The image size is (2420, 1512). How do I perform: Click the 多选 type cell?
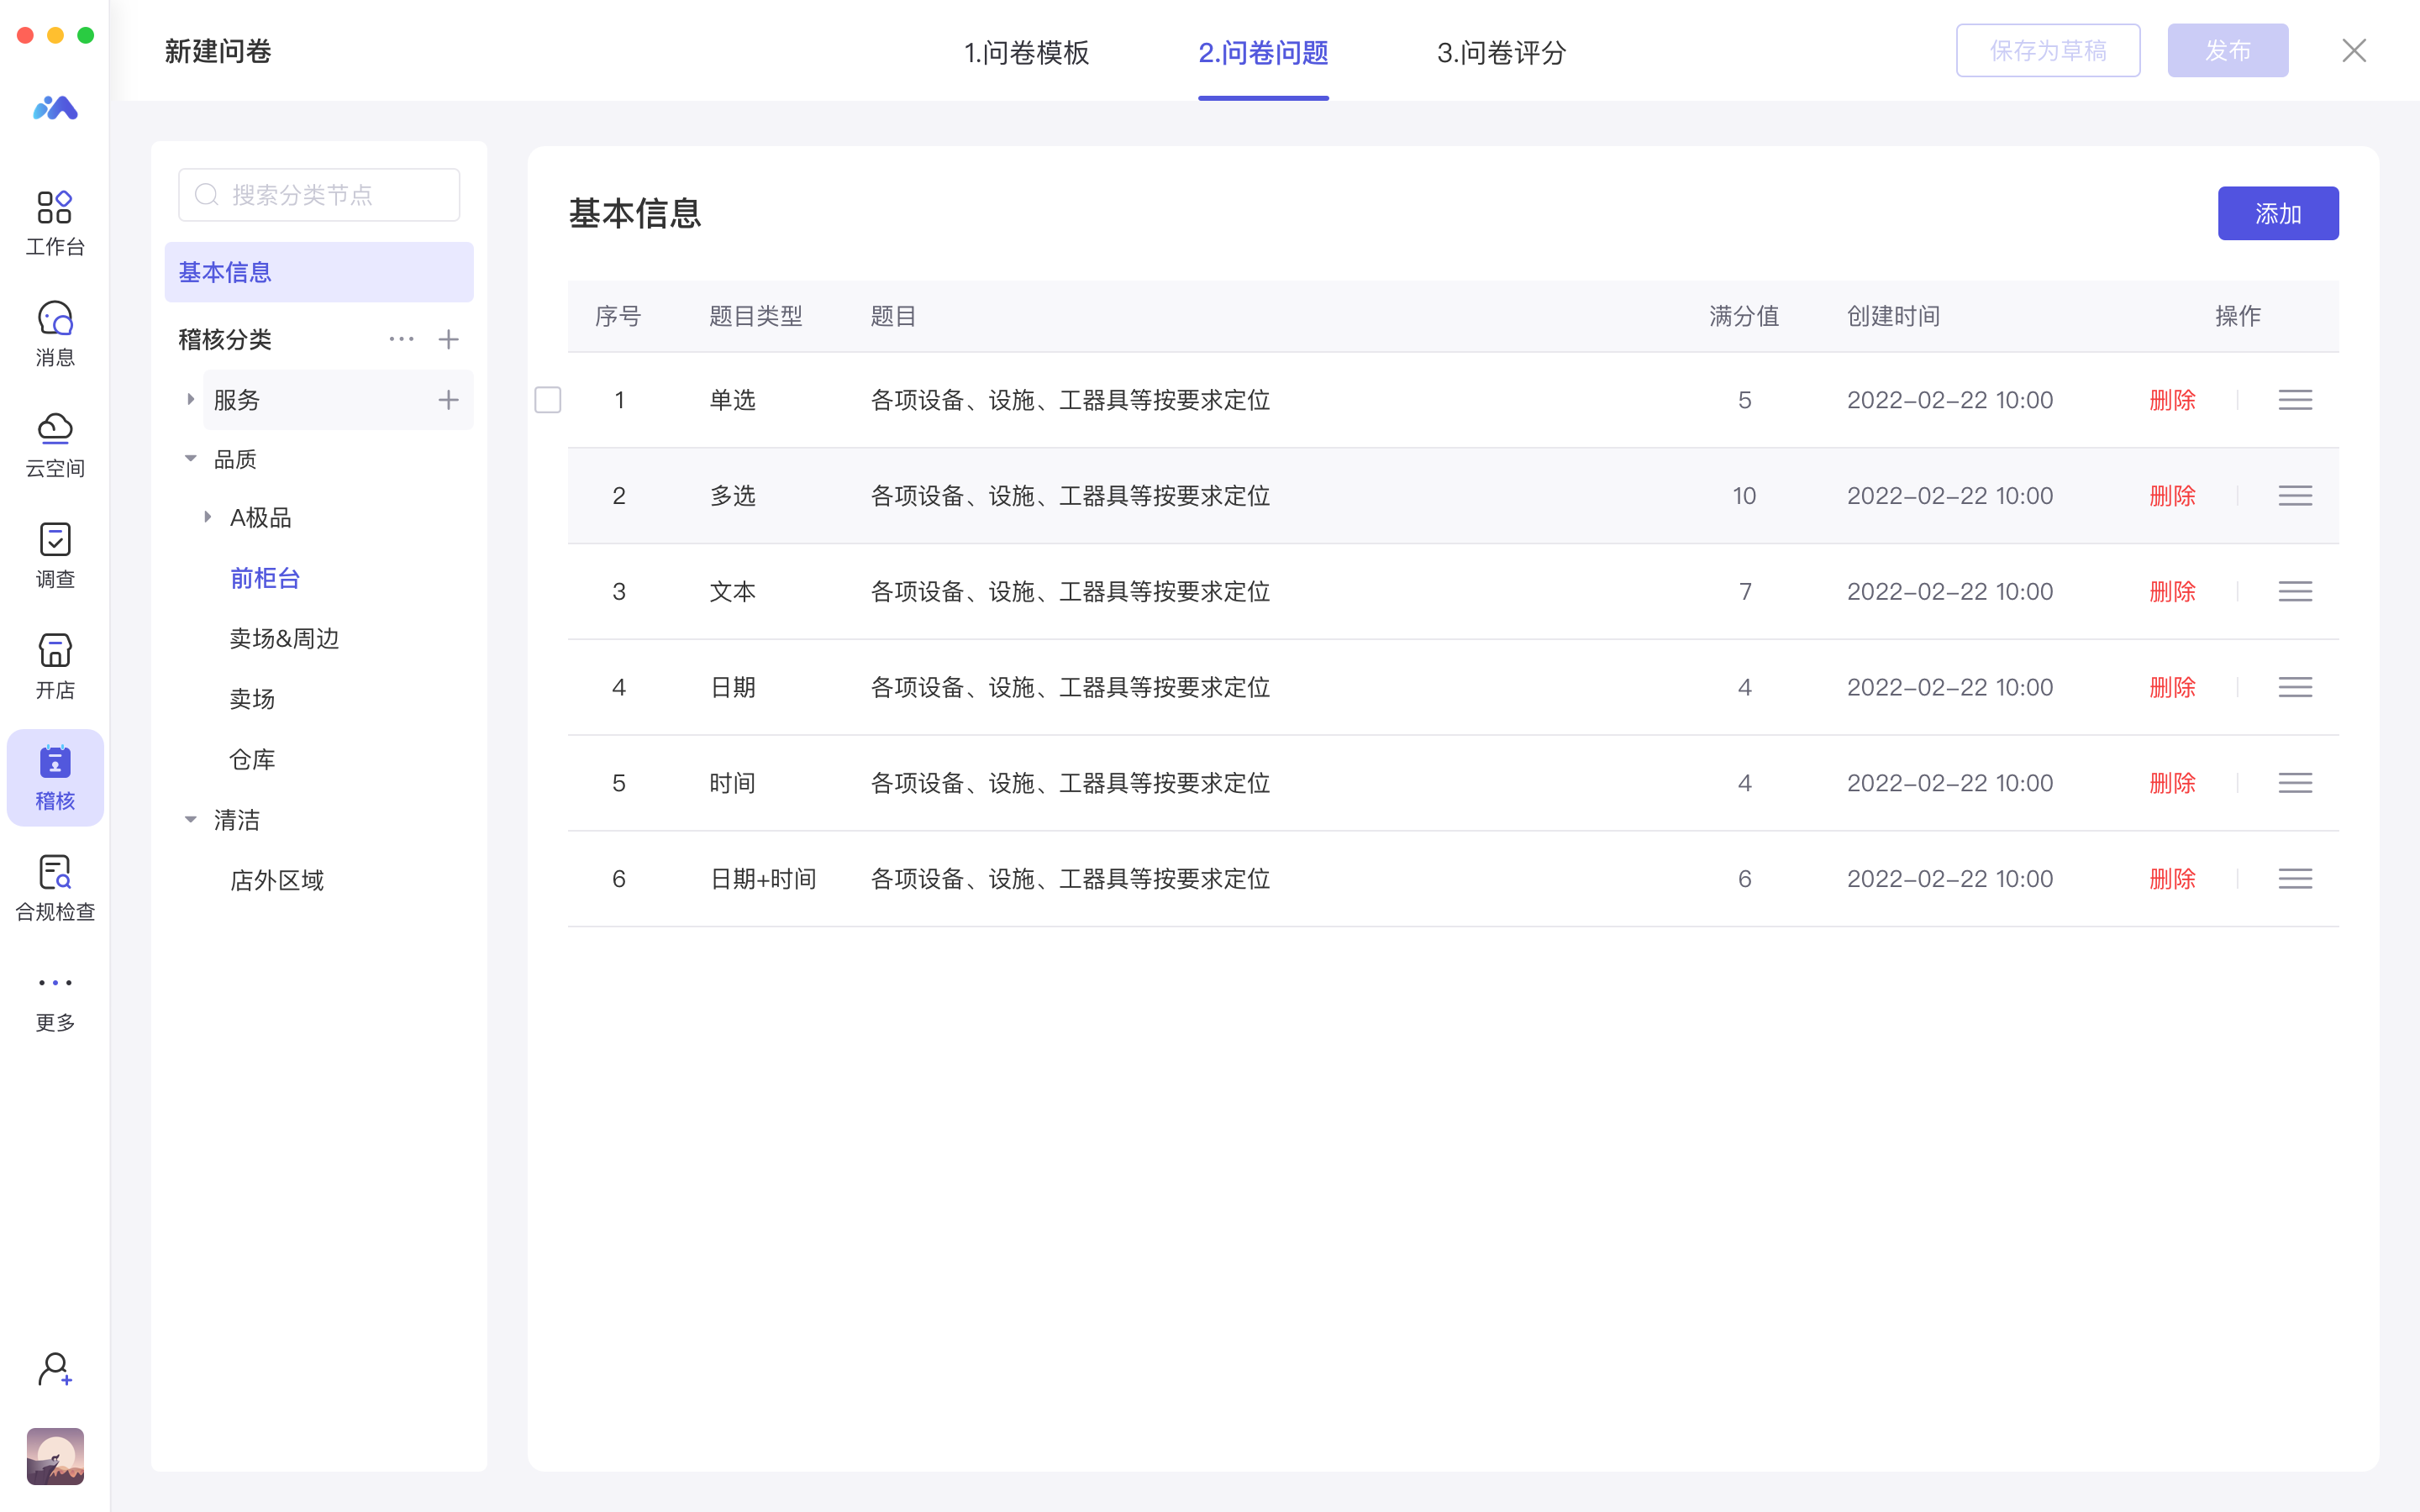point(733,496)
